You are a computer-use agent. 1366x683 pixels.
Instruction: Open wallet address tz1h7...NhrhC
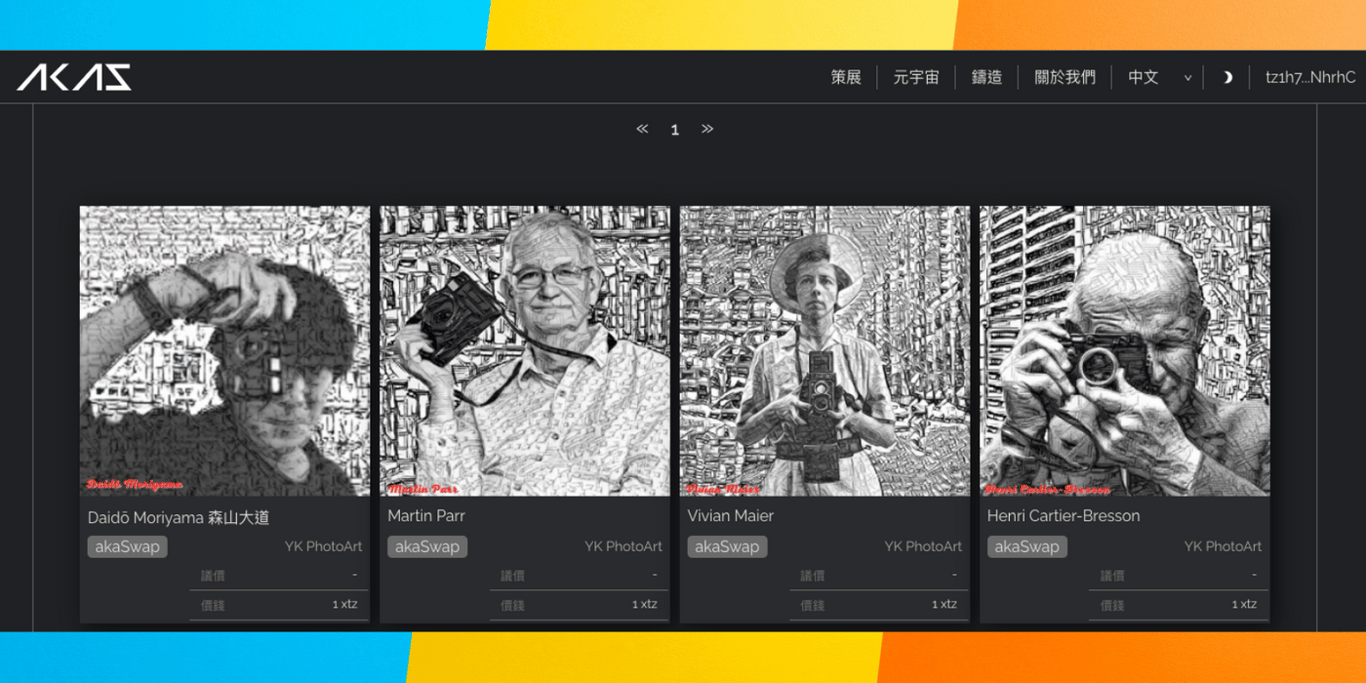point(1310,77)
